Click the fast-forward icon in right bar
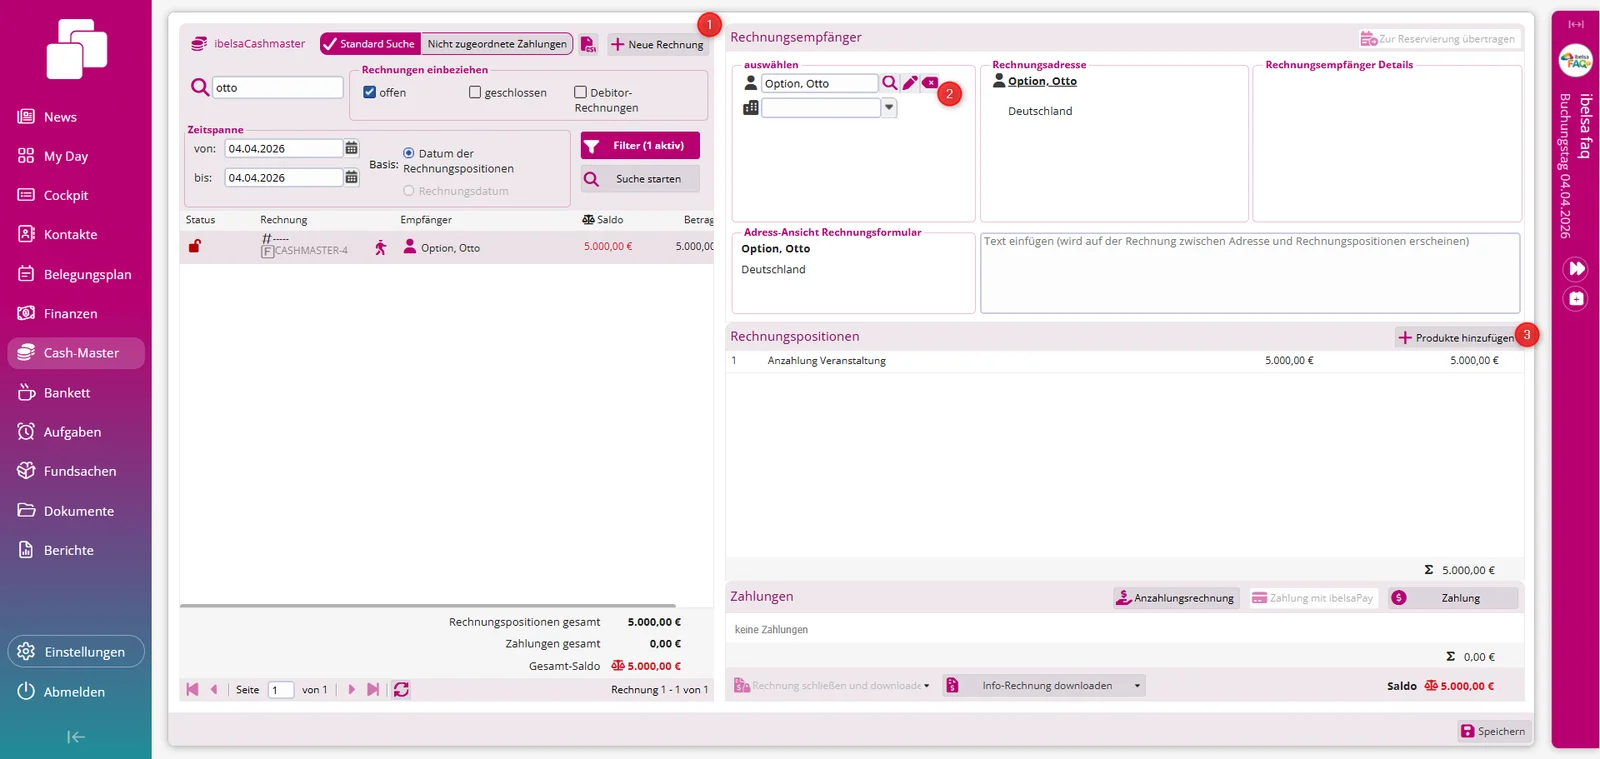Screen dimensions: 1600x759 (1576, 268)
